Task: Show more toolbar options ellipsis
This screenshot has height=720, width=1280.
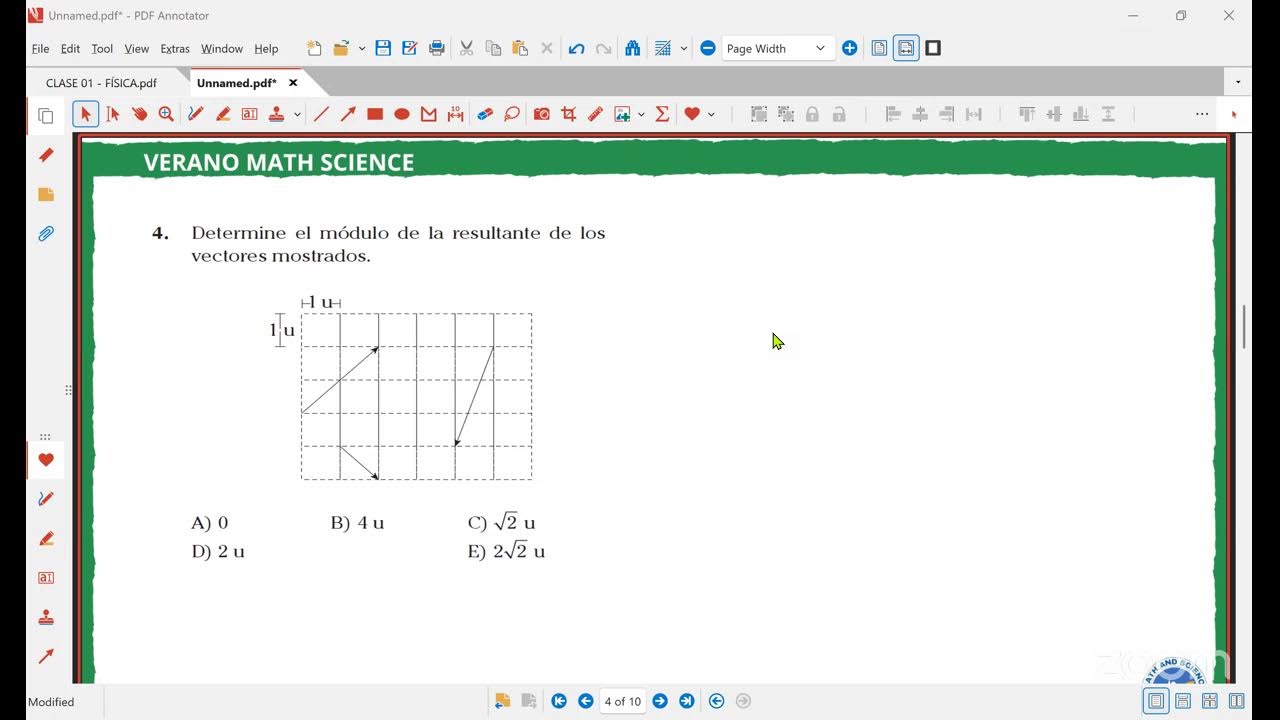Action: (1202, 114)
